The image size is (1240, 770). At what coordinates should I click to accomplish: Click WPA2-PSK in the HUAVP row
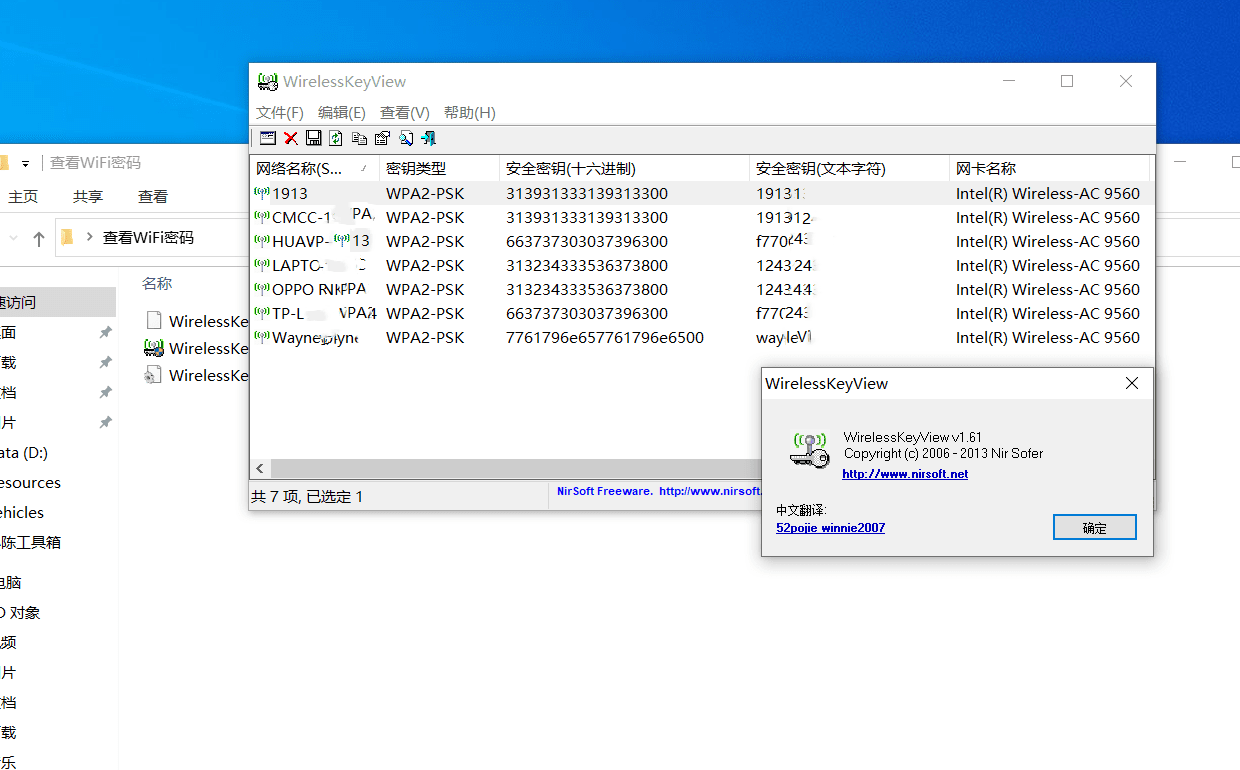click(x=425, y=241)
